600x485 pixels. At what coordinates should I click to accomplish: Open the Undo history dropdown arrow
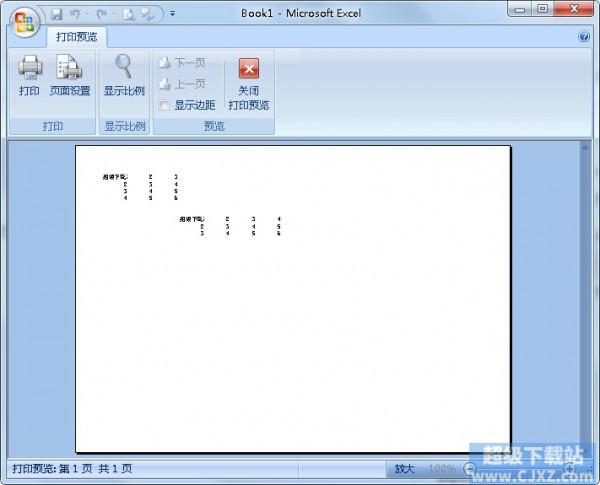pos(88,14)
